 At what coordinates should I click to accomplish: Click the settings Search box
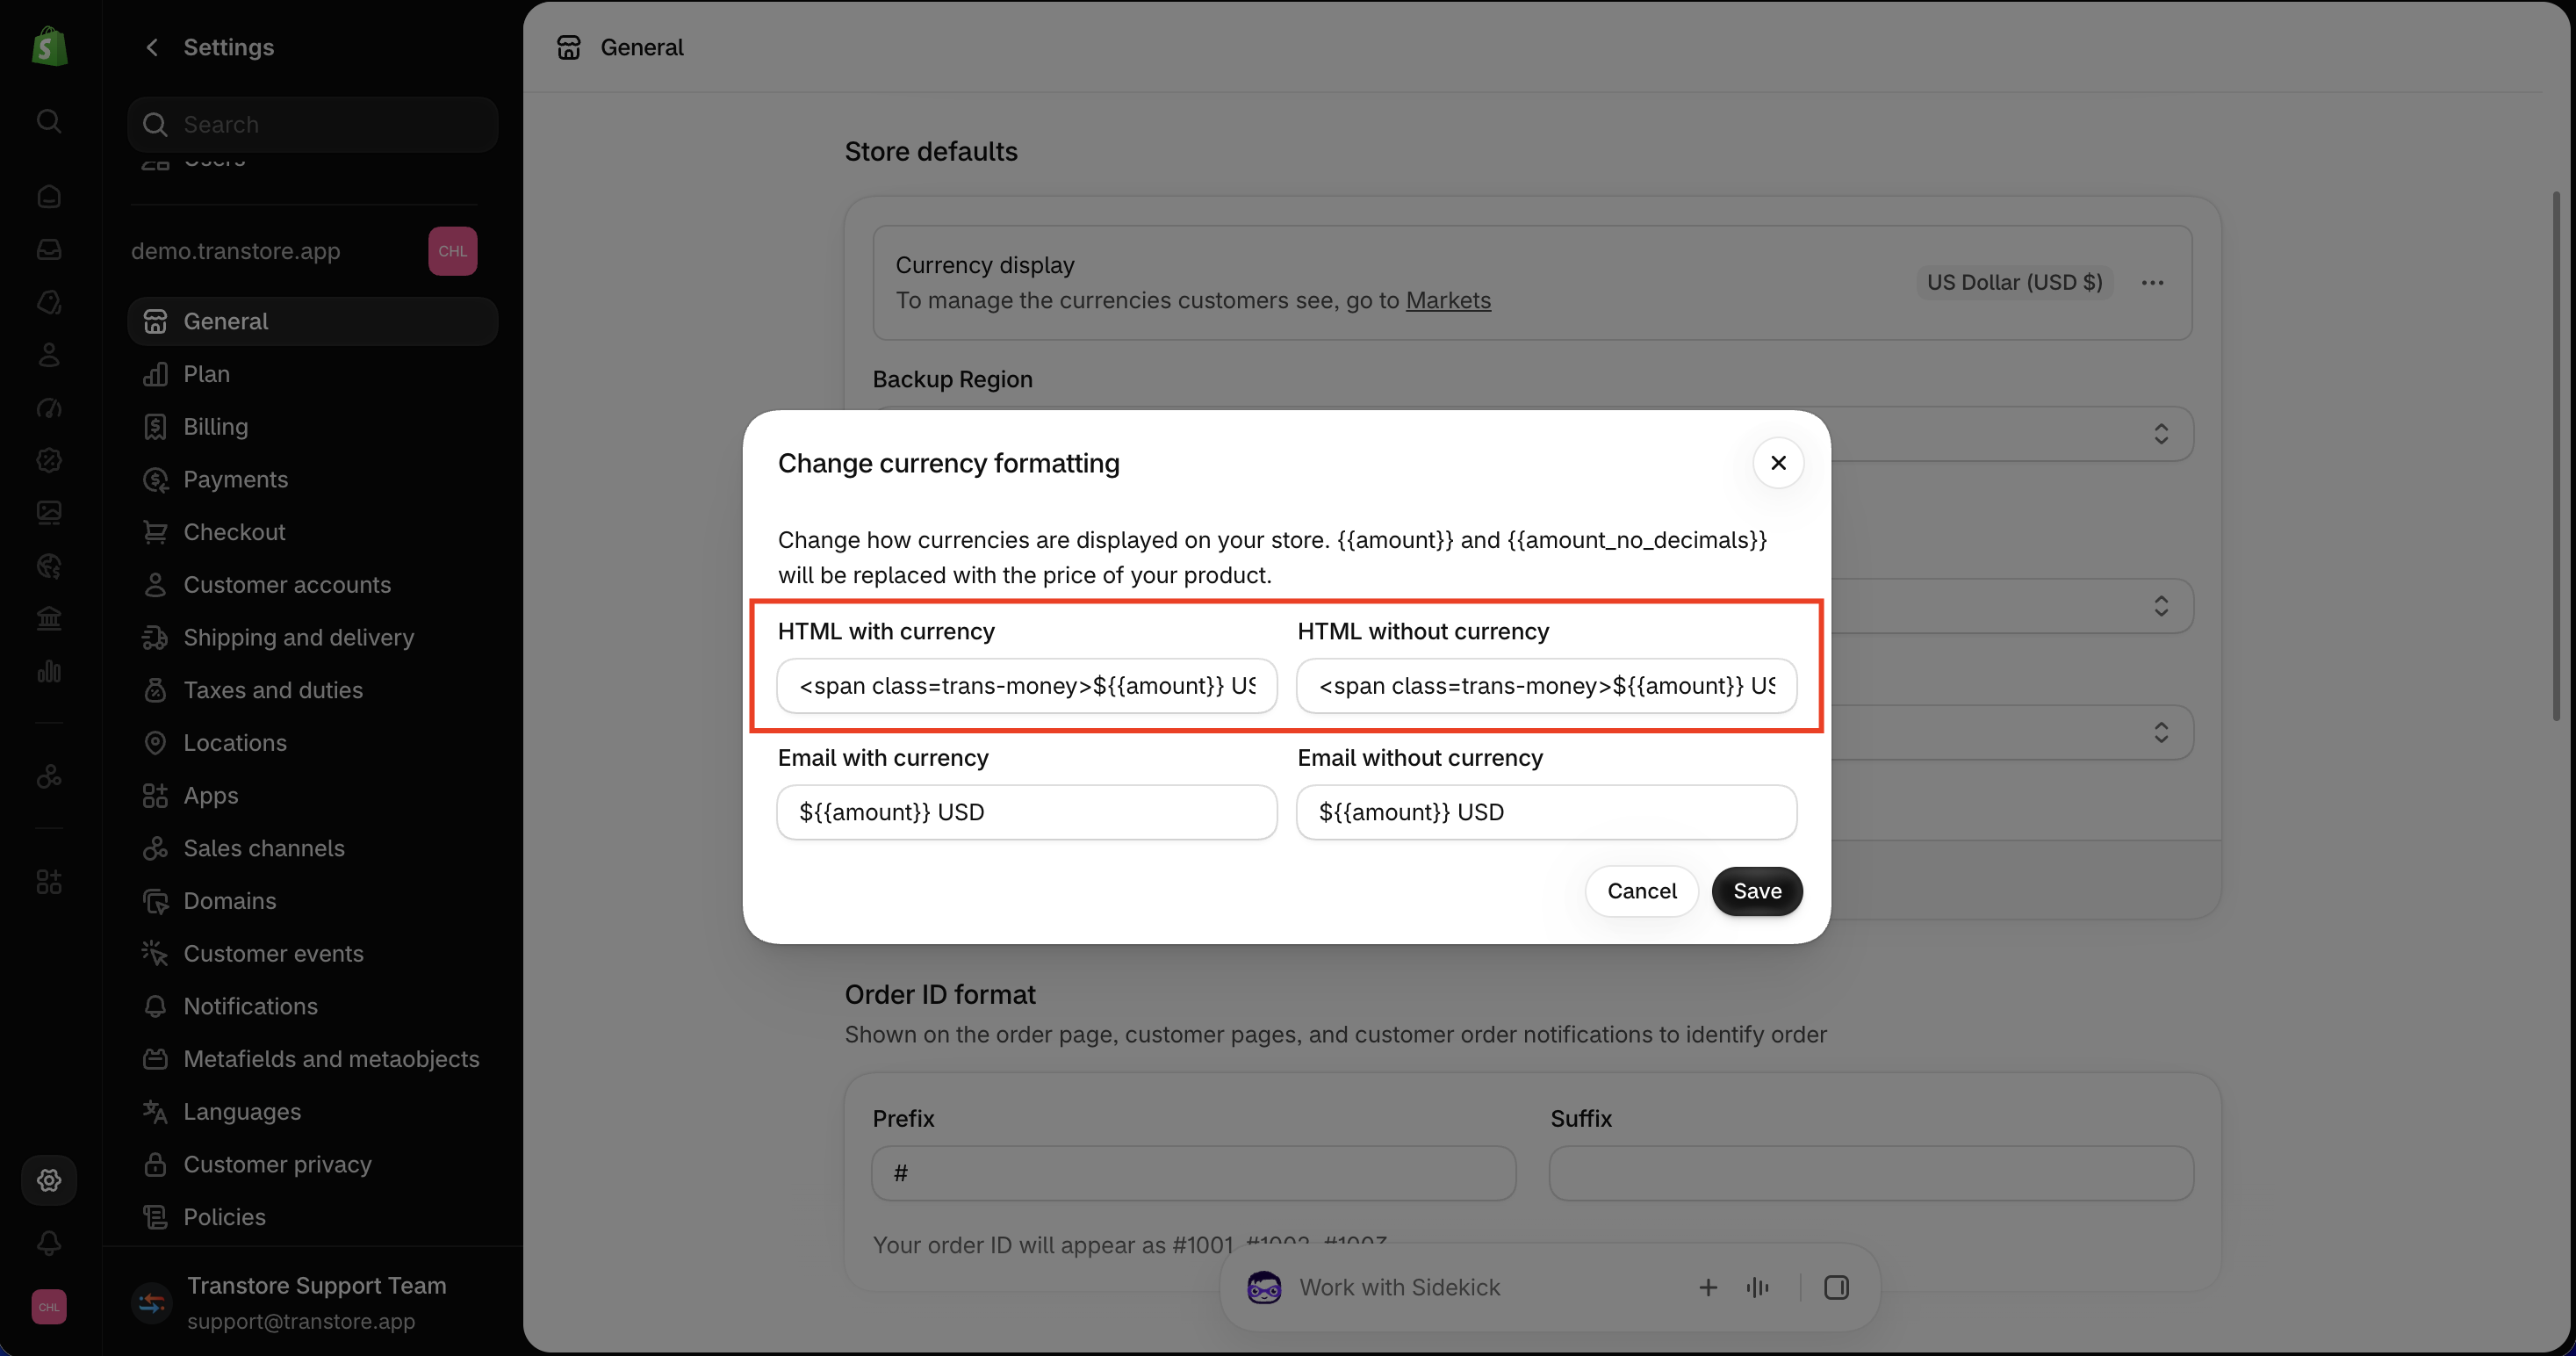(313, 125)
